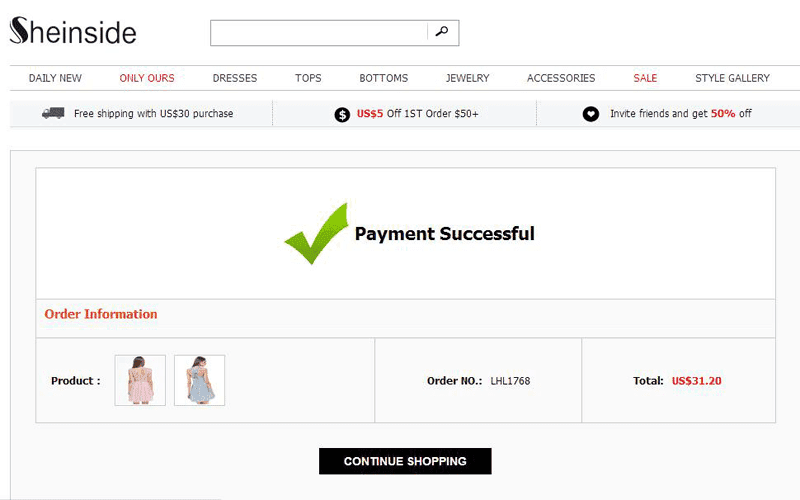The width and height of the screenshot is (800, 500).
Task: Click the dollar sign coin icon
Action: click(342, 114)
